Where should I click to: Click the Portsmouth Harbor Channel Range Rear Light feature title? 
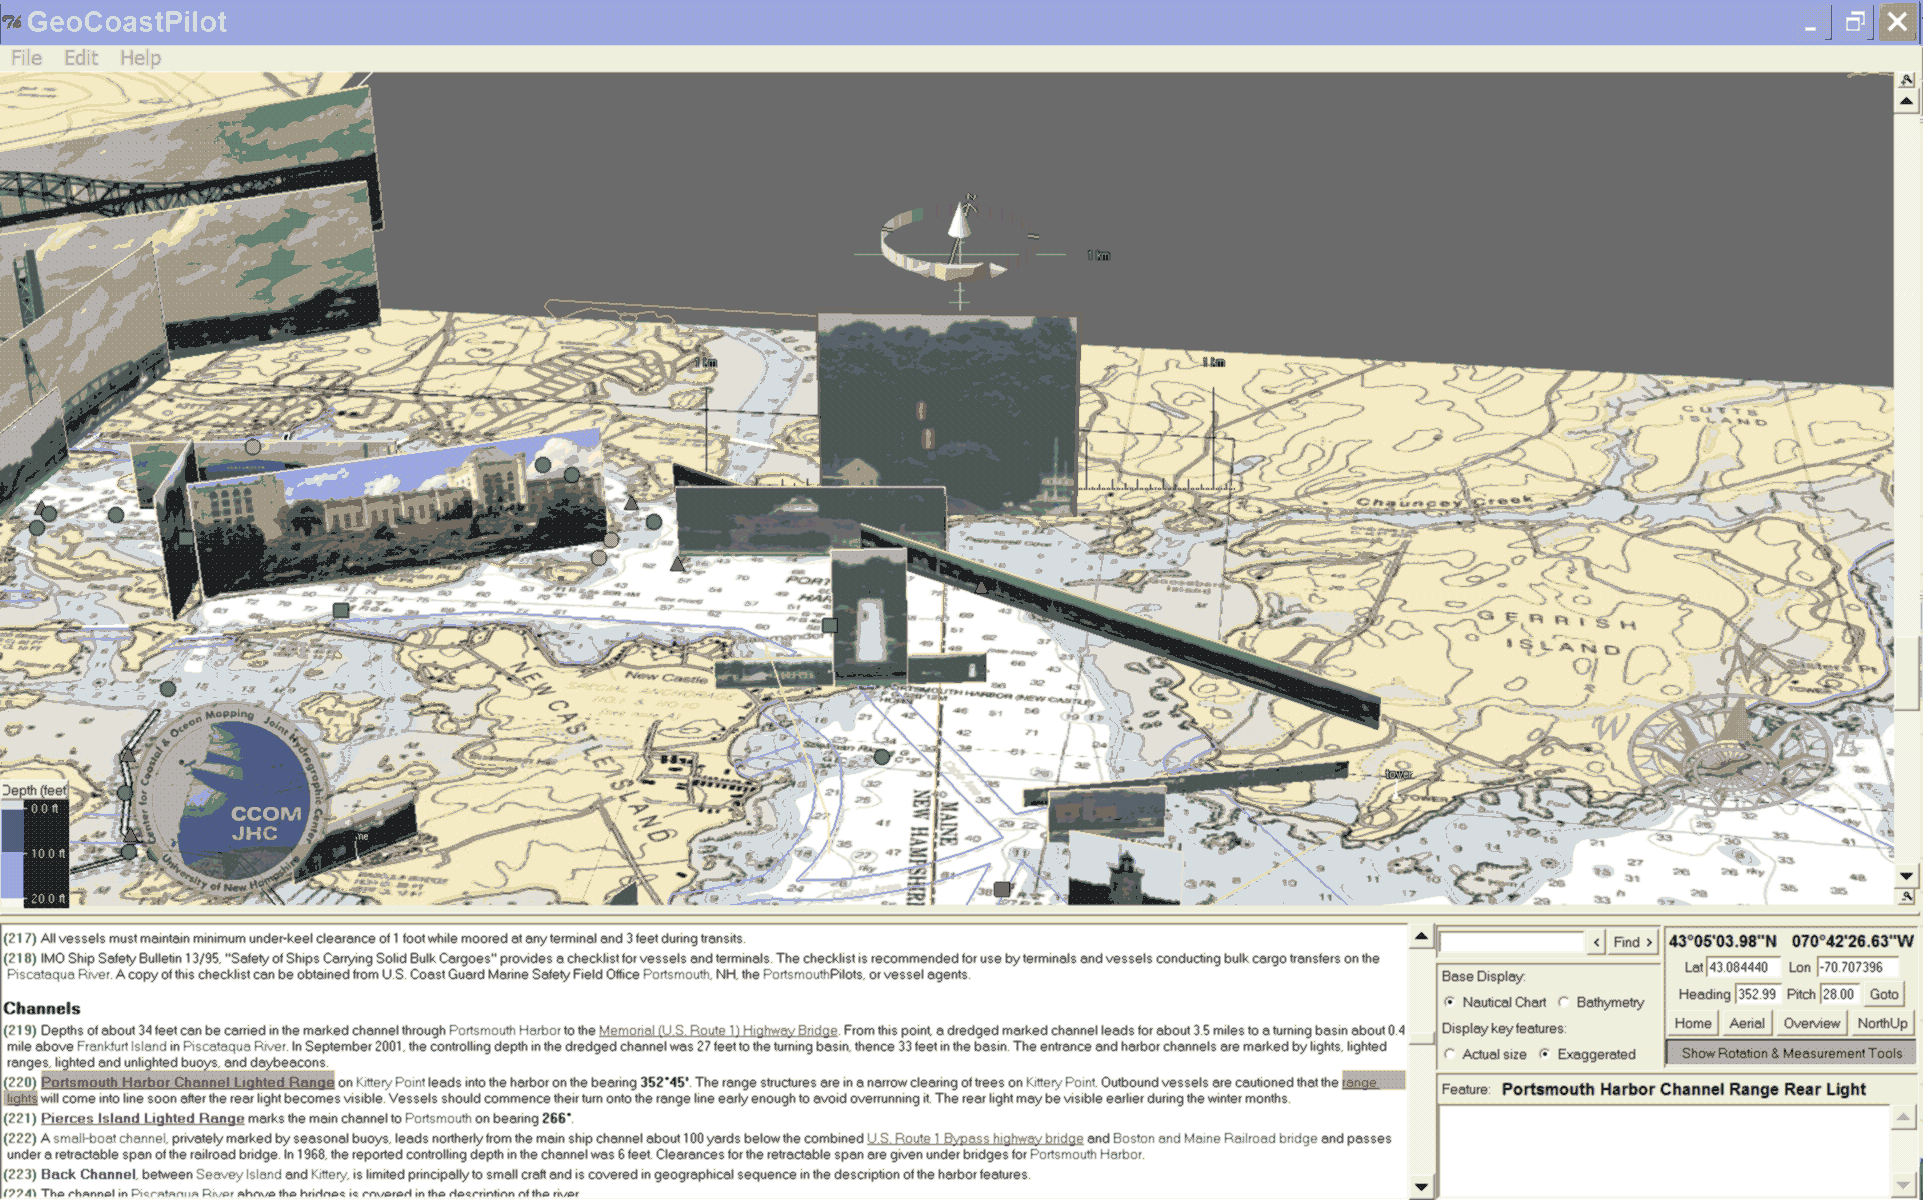point(1684,1089)
